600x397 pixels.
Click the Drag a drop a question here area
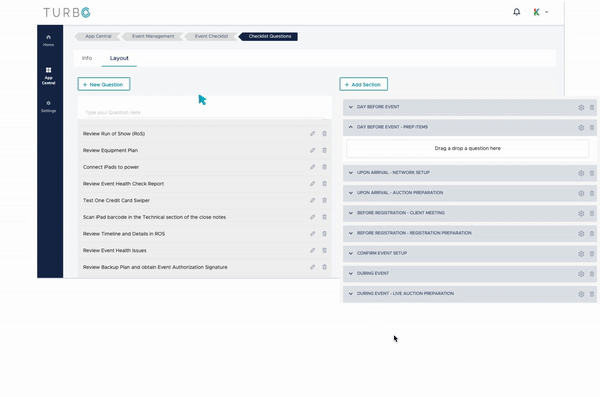pos(467,149)
